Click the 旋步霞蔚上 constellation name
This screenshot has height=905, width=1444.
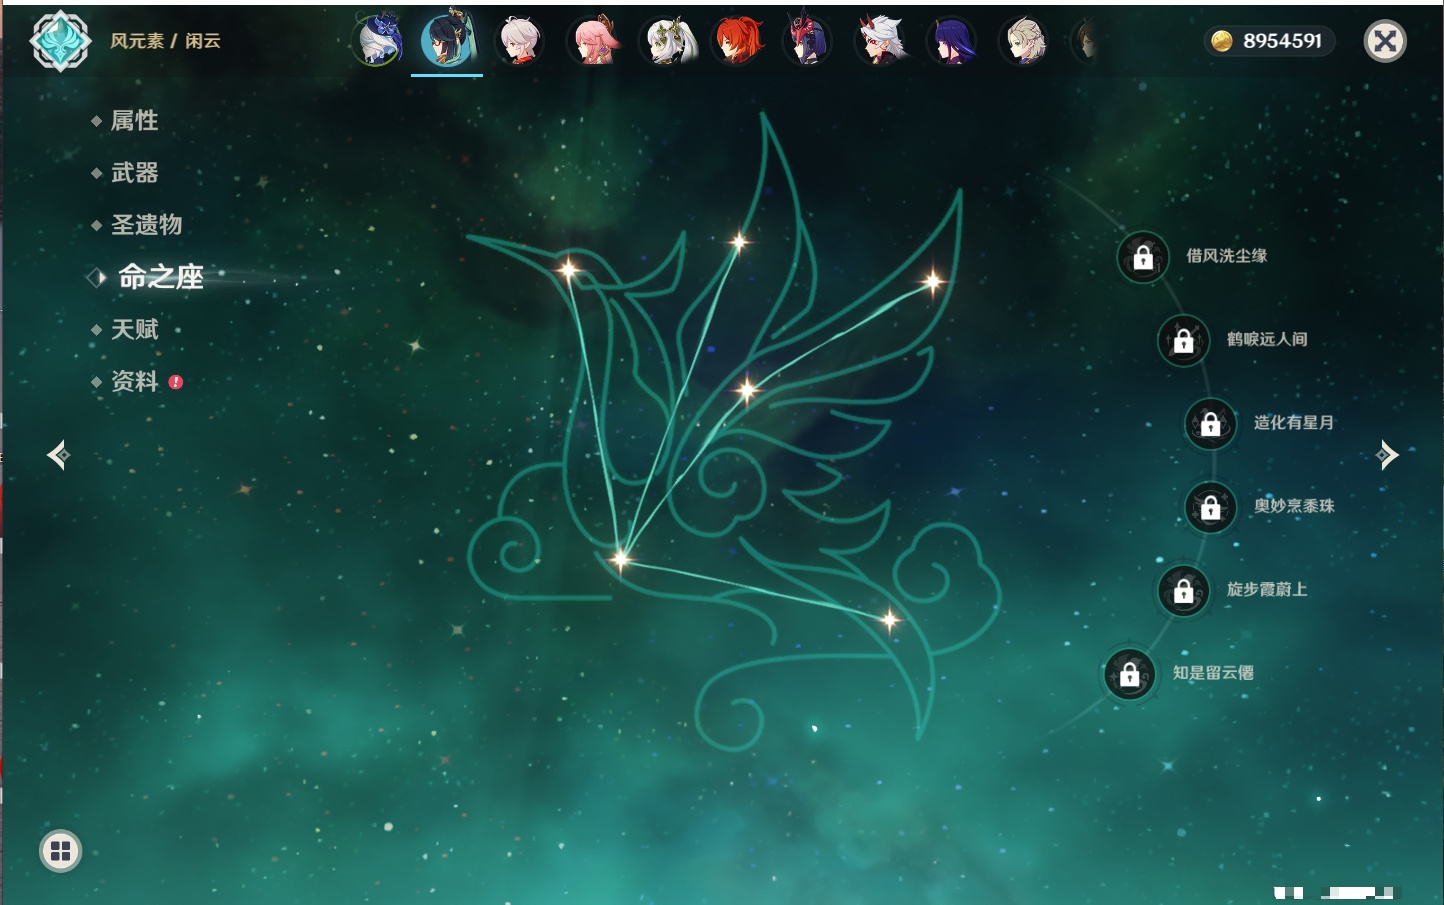(1267, 589)
